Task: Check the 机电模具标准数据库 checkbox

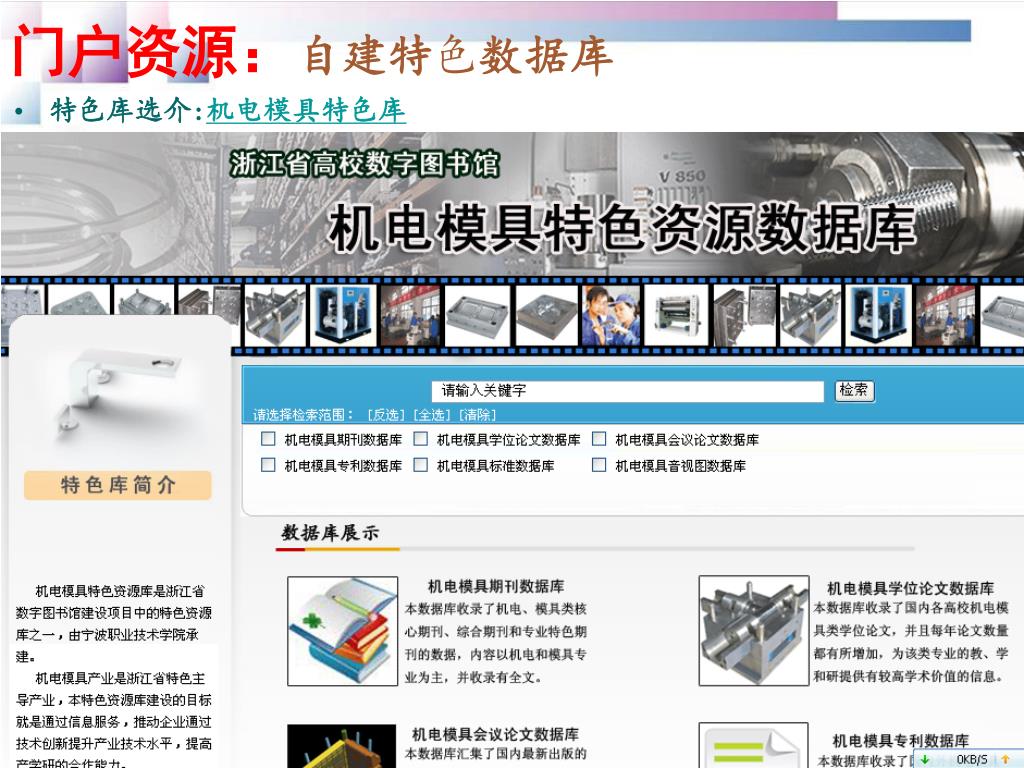Action: point(421,465)
